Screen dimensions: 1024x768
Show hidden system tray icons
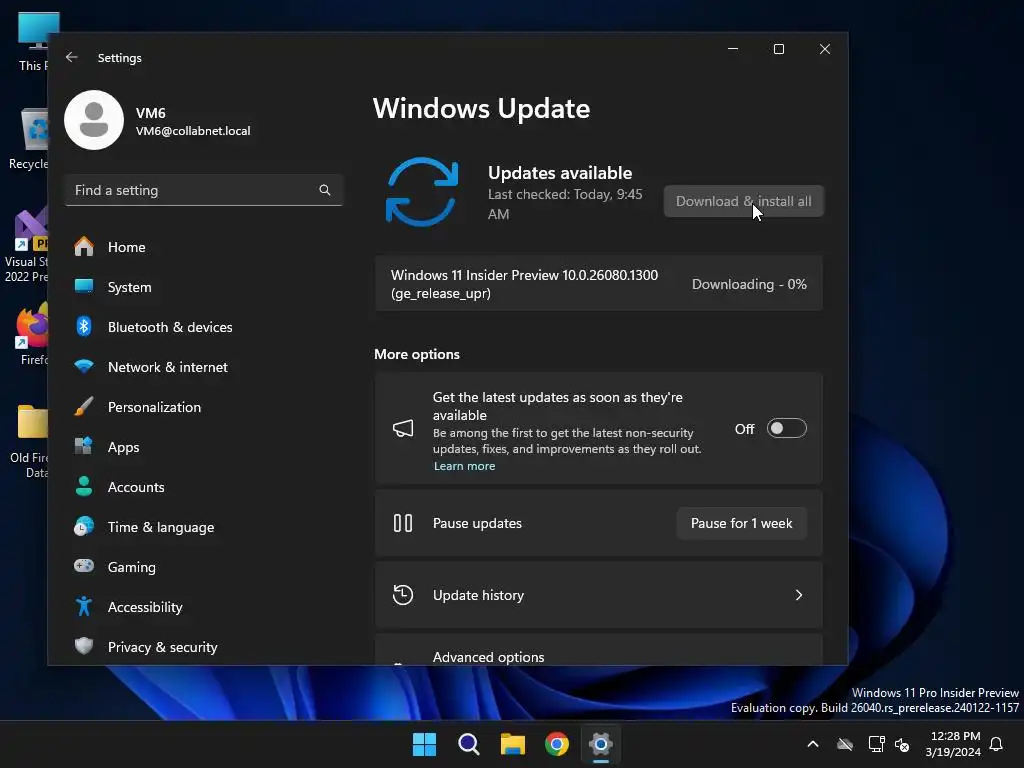813,744
